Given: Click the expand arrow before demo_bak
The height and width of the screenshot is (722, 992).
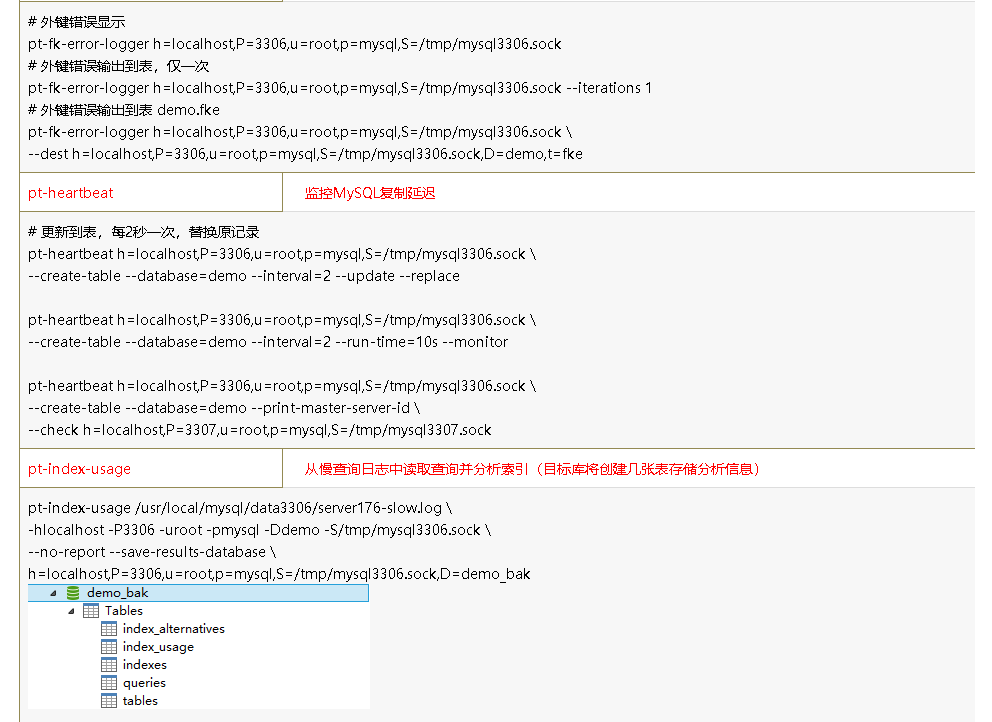Looking at the screenshot, I should tap(53, 592).
